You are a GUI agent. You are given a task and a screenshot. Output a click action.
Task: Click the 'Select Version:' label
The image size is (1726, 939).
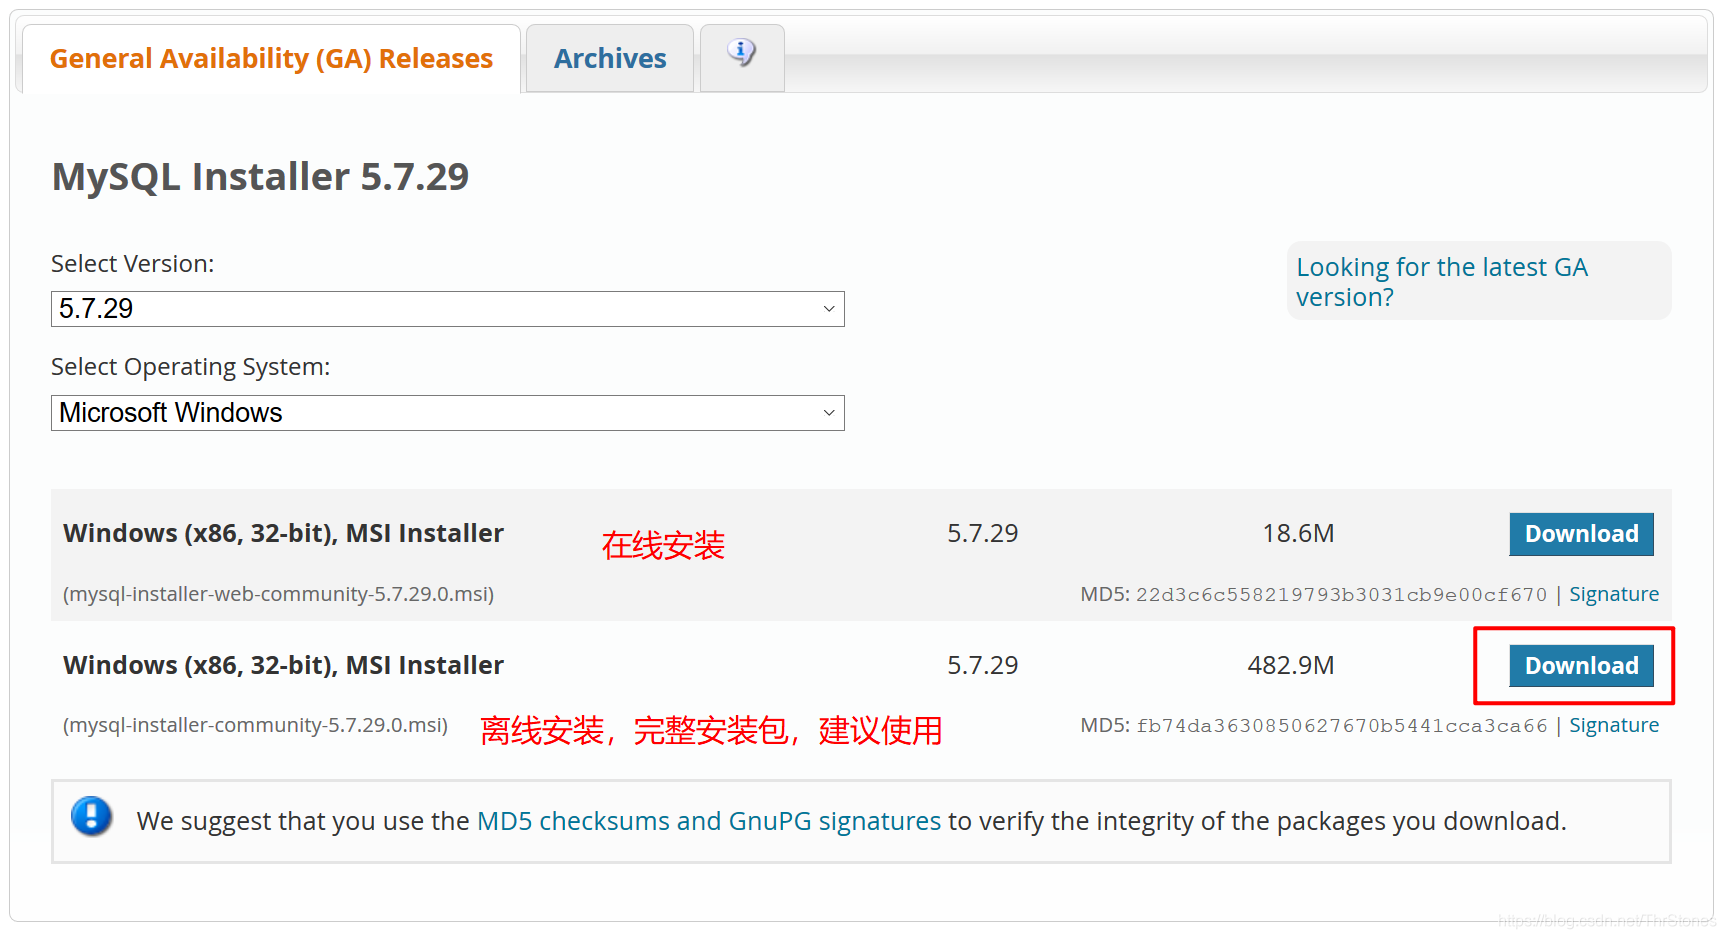click(x=133, y=264)
